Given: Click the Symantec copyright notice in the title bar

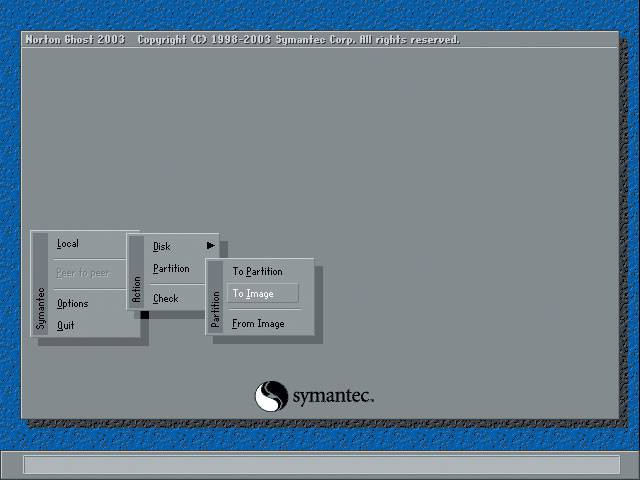Looking at the screenshot, I should [x=298, y=40].
